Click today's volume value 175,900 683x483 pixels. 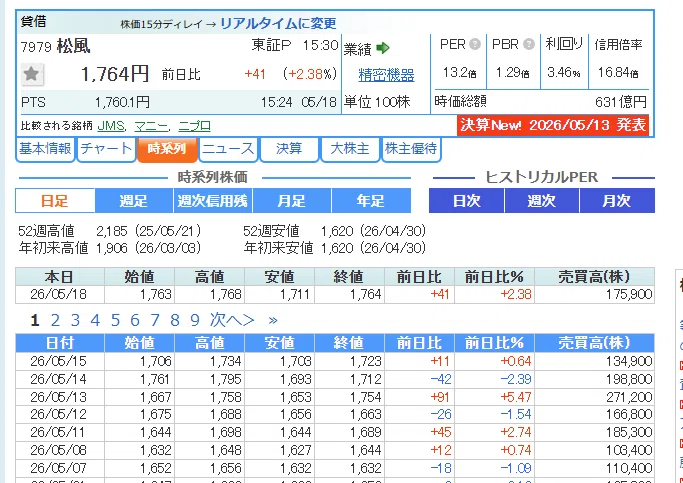coord(629,294)
